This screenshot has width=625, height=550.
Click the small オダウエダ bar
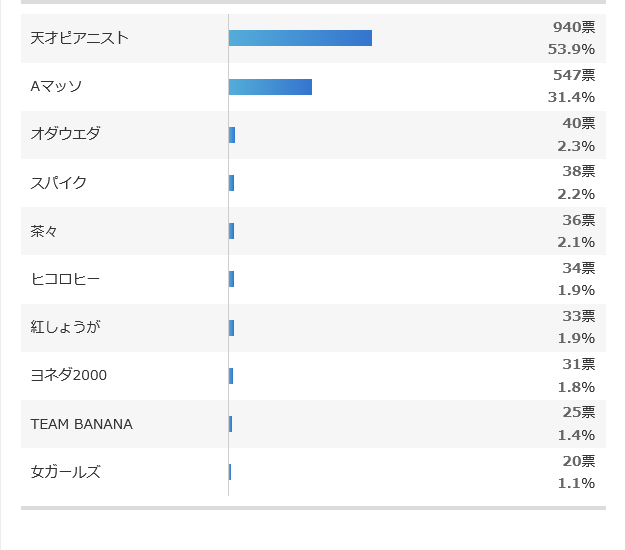coord(232,135)
